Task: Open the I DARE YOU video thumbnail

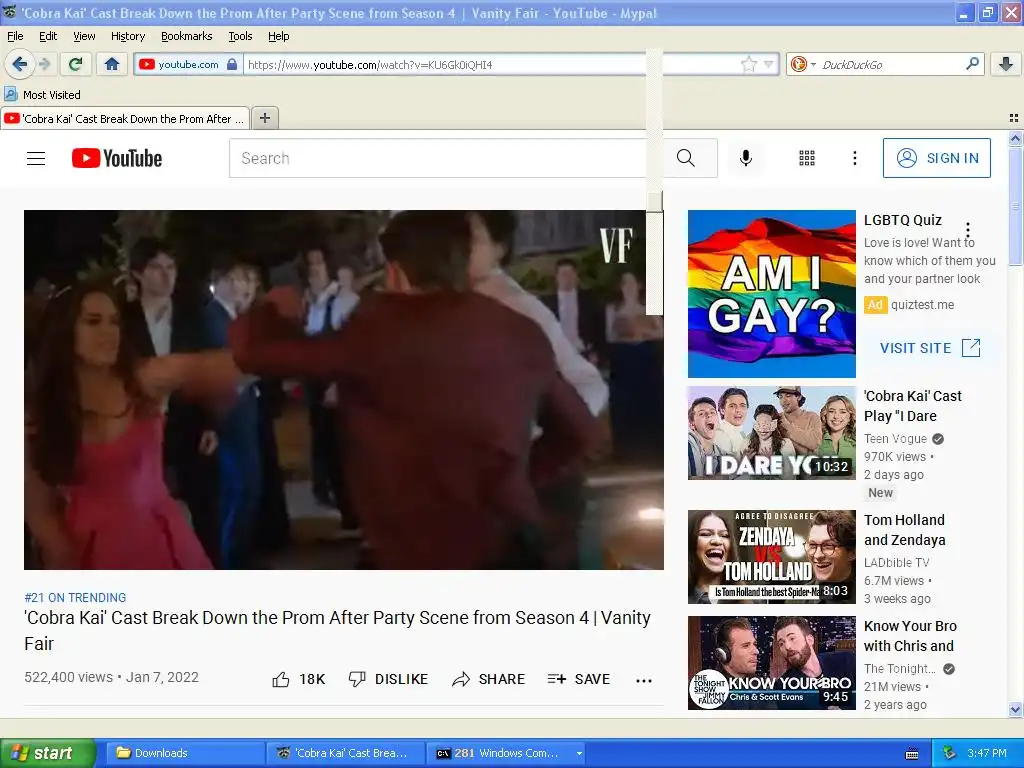Action: coord(771,433)
